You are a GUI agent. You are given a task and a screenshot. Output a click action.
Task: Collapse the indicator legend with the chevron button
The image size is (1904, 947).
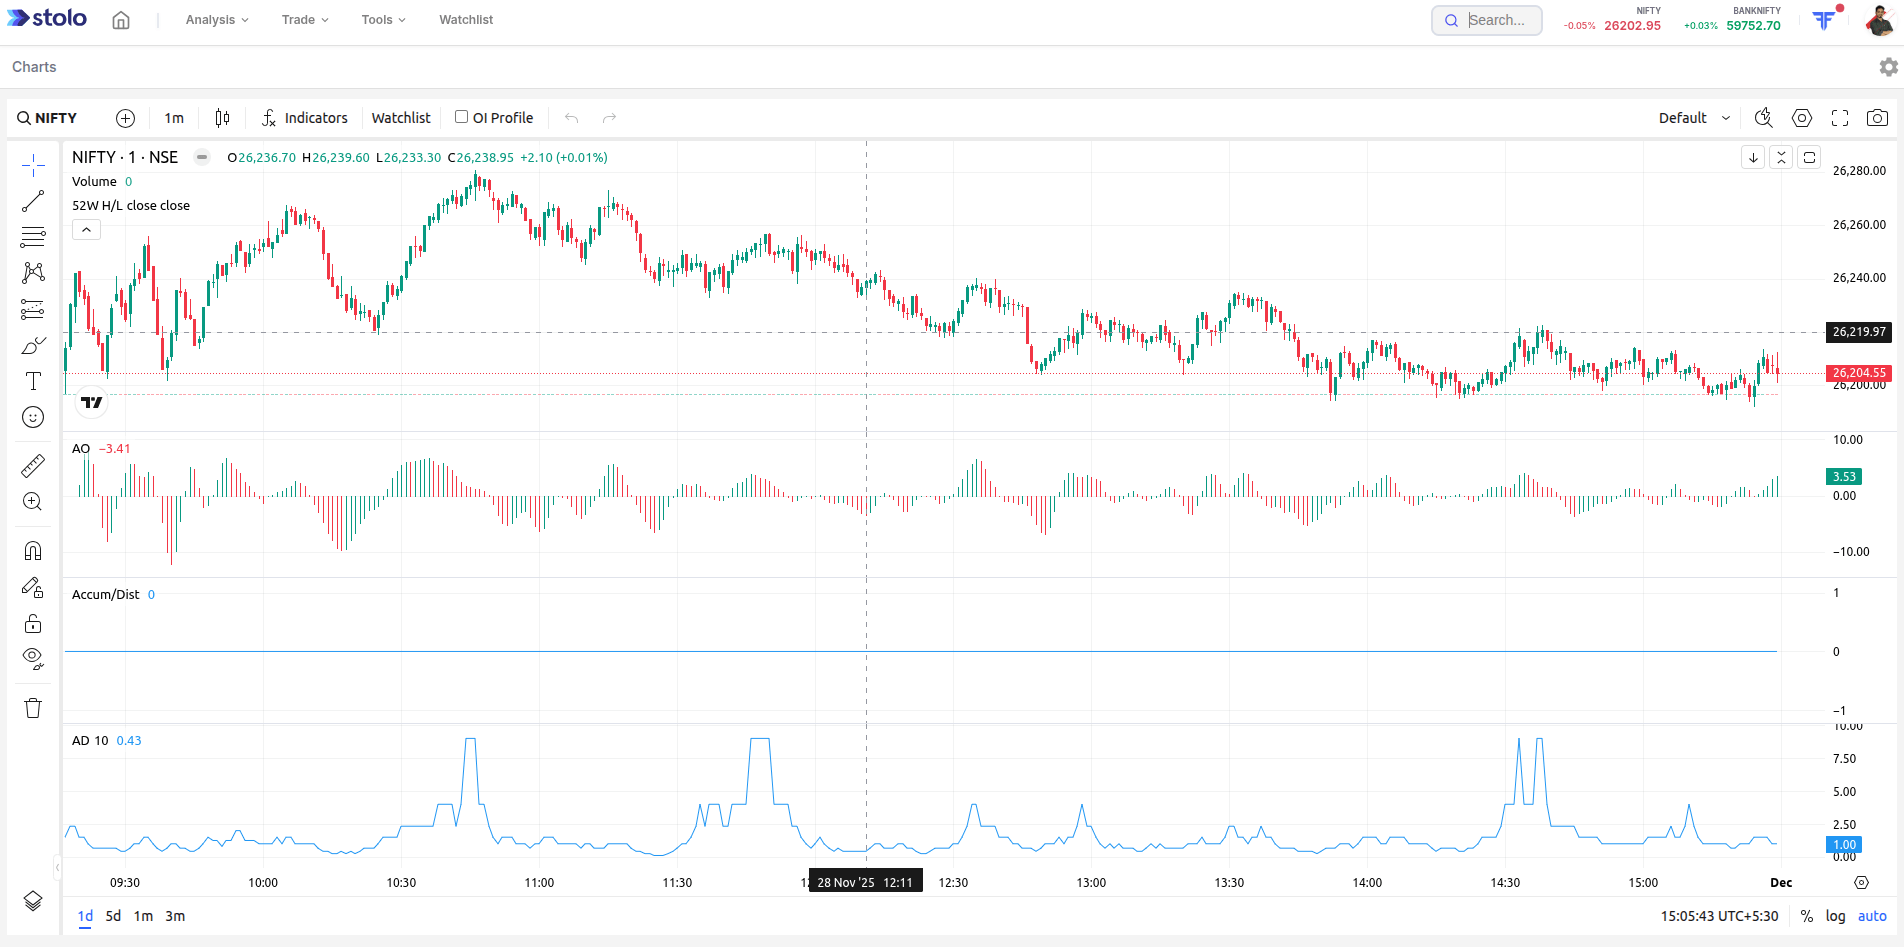coord(86,229)
